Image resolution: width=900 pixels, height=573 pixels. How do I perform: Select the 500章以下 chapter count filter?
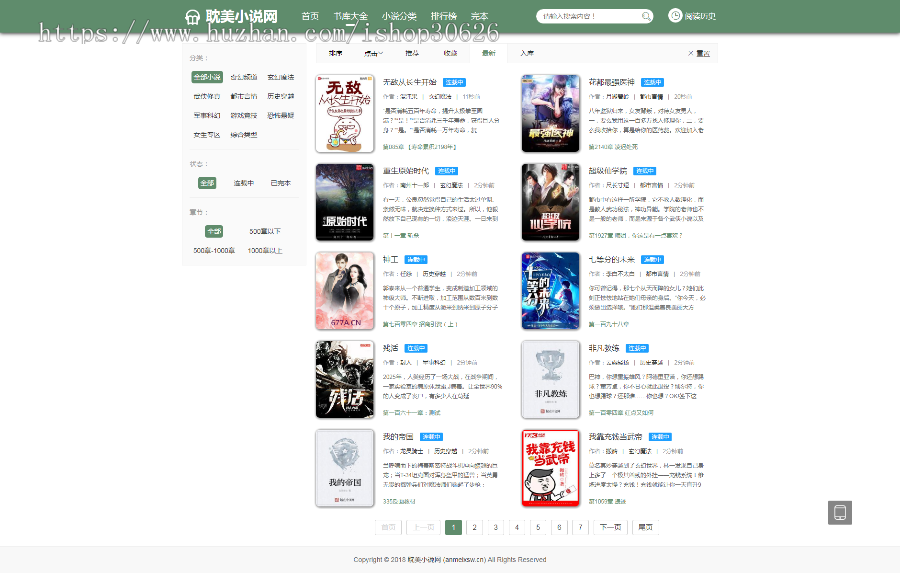click(265, 231)
